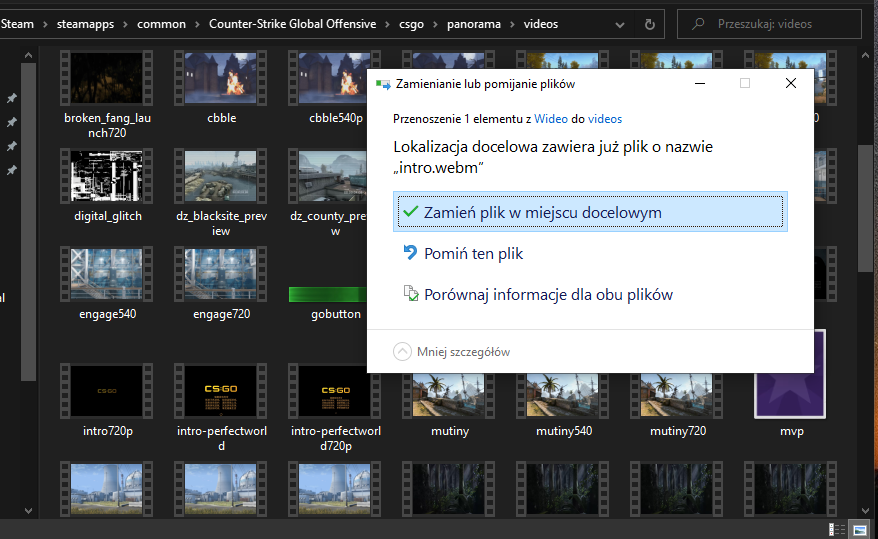This screenshot has height=539, width=878.
Task: Expand chevron after steamapps breadcrumb
Action: pyautogui.click(x=125, y=25)
